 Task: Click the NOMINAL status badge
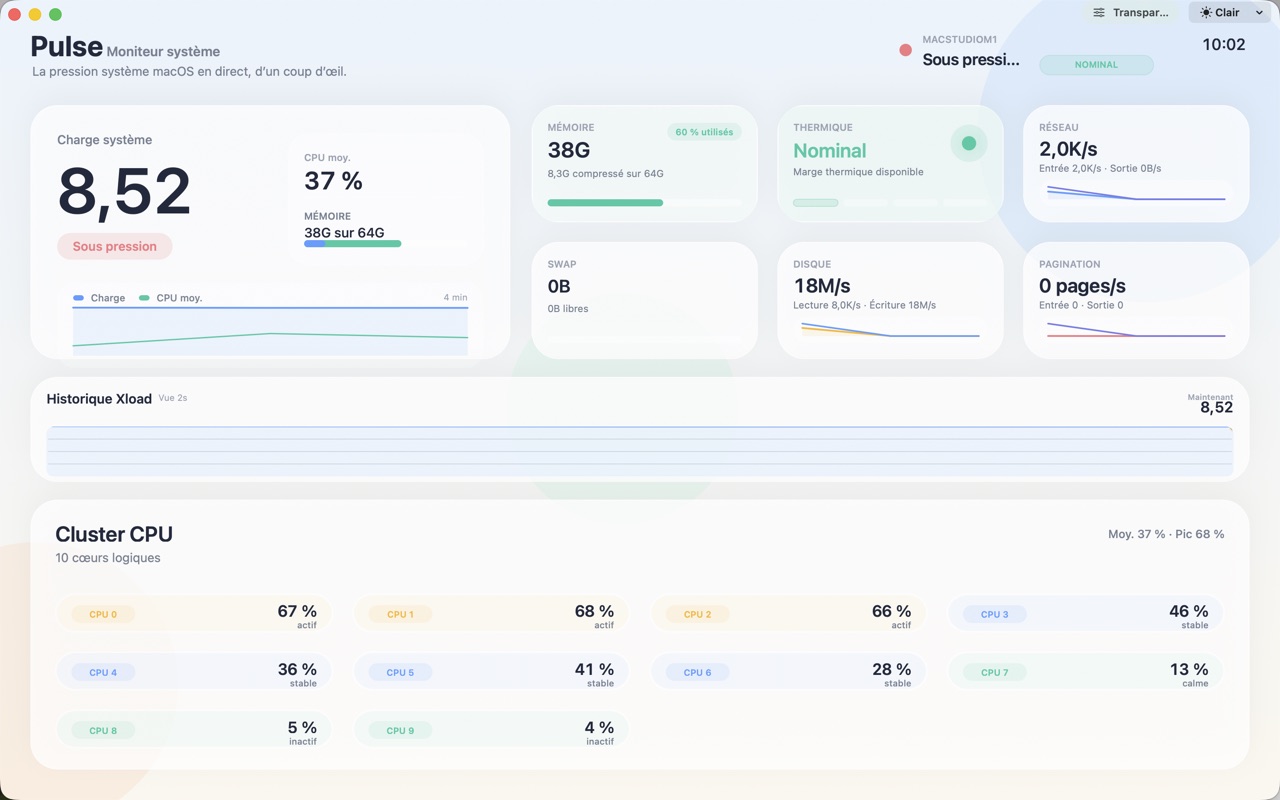pyautogui.click(x=1096, y=65)
